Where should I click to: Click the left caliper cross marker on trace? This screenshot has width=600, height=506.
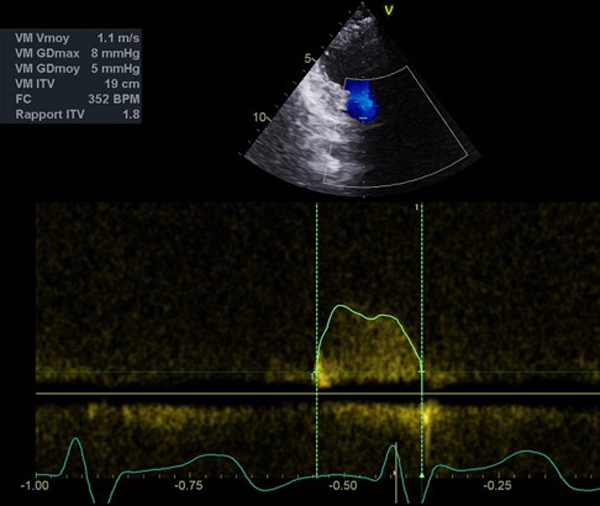coord(316,372)
